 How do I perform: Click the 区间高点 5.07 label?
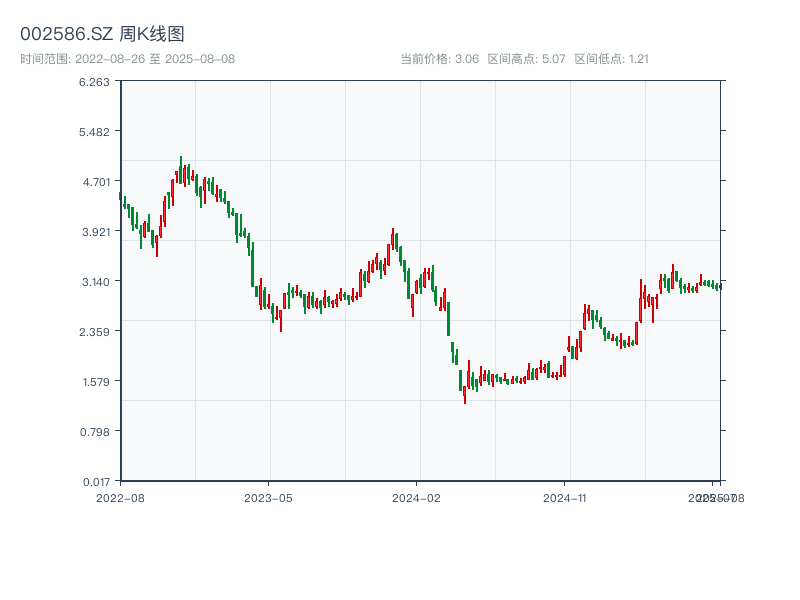pyautogui.click(x=526, y=59)
